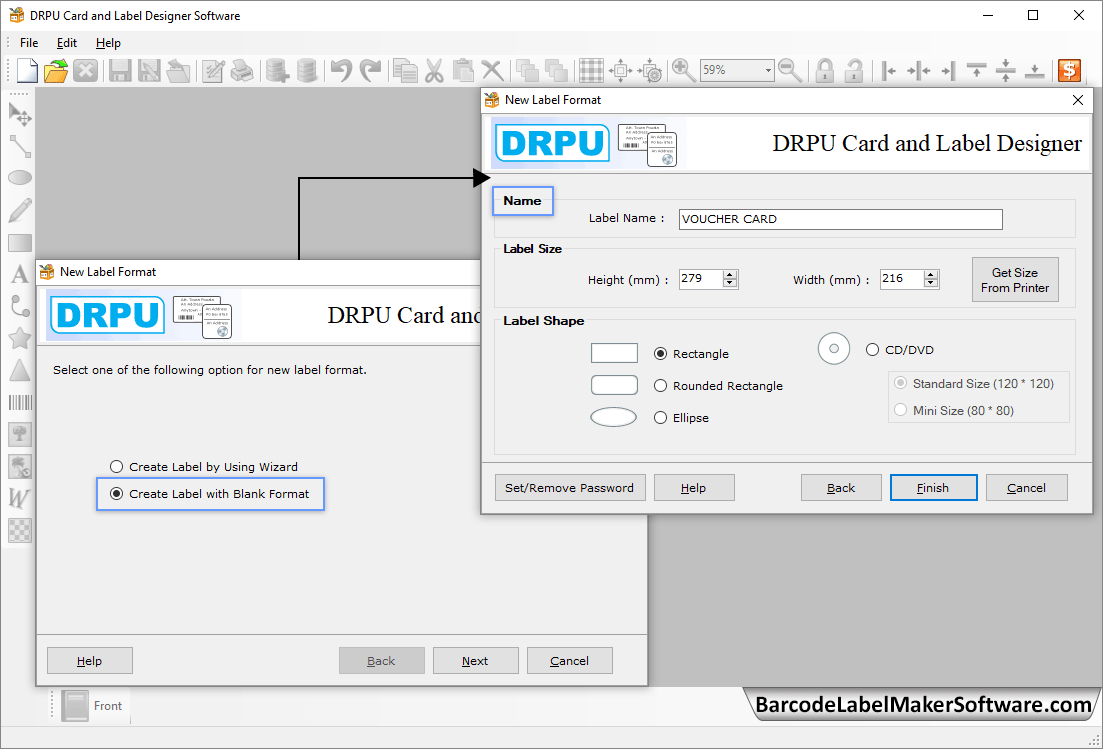This screenshot has width=1103, height=749.
Task: Click Get Size From Printer button
Action: pyautogui.click(x=1014, y=280)
